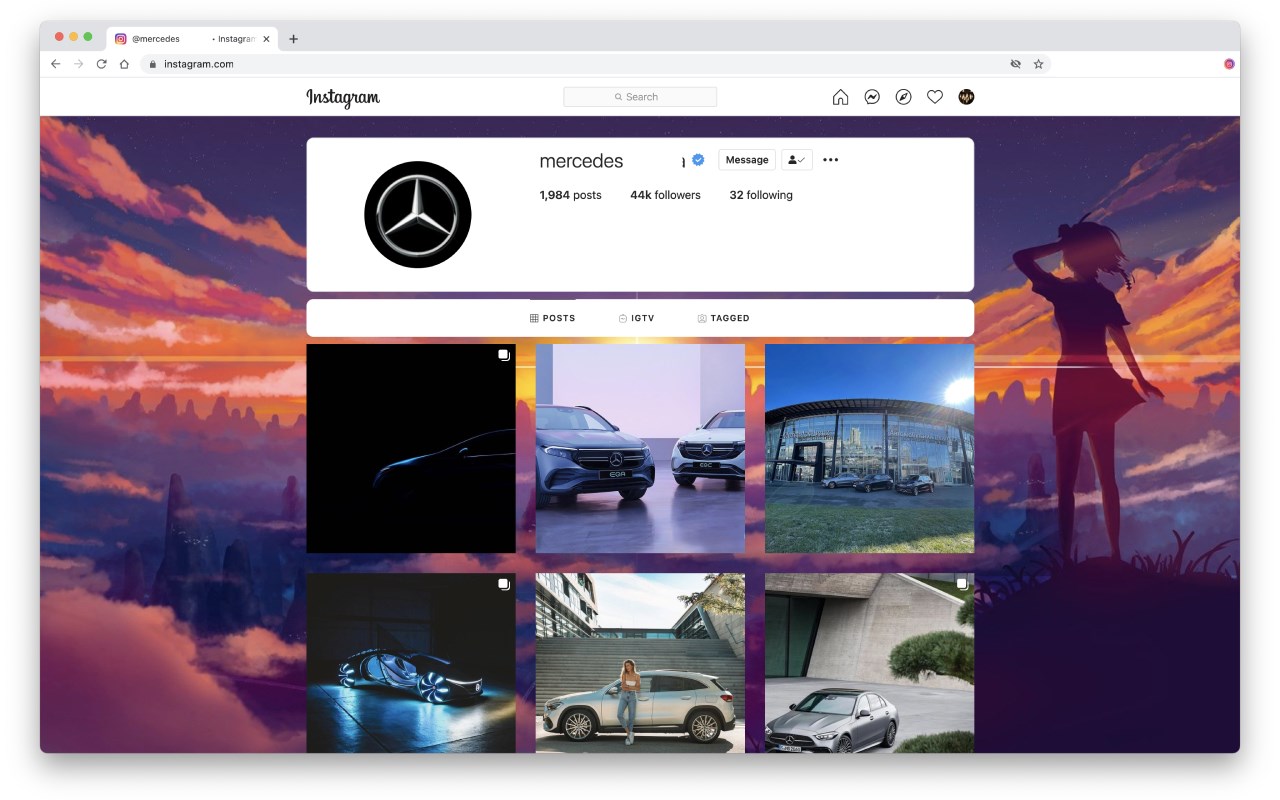The image size is (1280, 800).
Task: Click the Instagram wordmark logo
Action: point(343,97)
